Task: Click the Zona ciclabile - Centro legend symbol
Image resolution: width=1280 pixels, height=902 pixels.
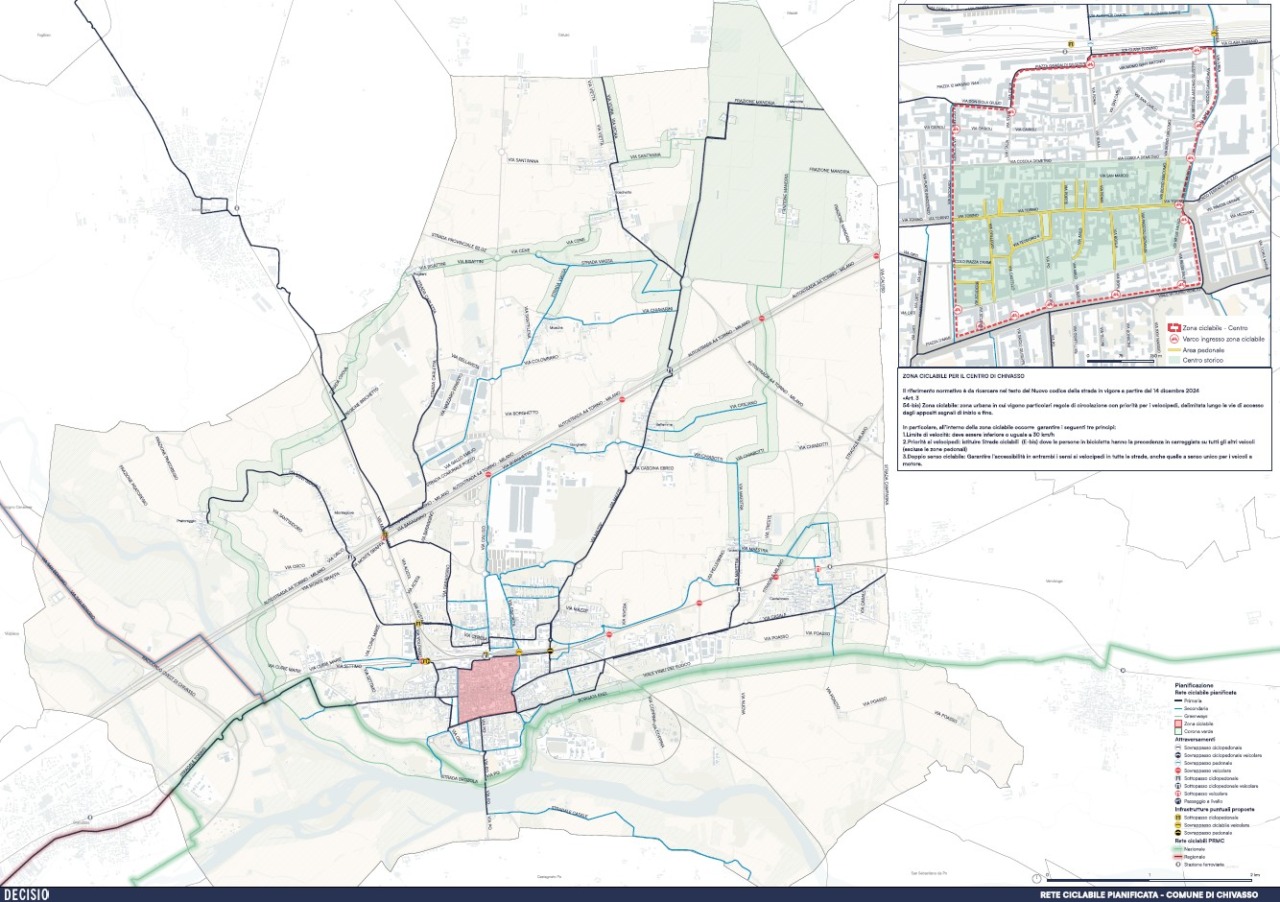Action: pos(1174,328)
